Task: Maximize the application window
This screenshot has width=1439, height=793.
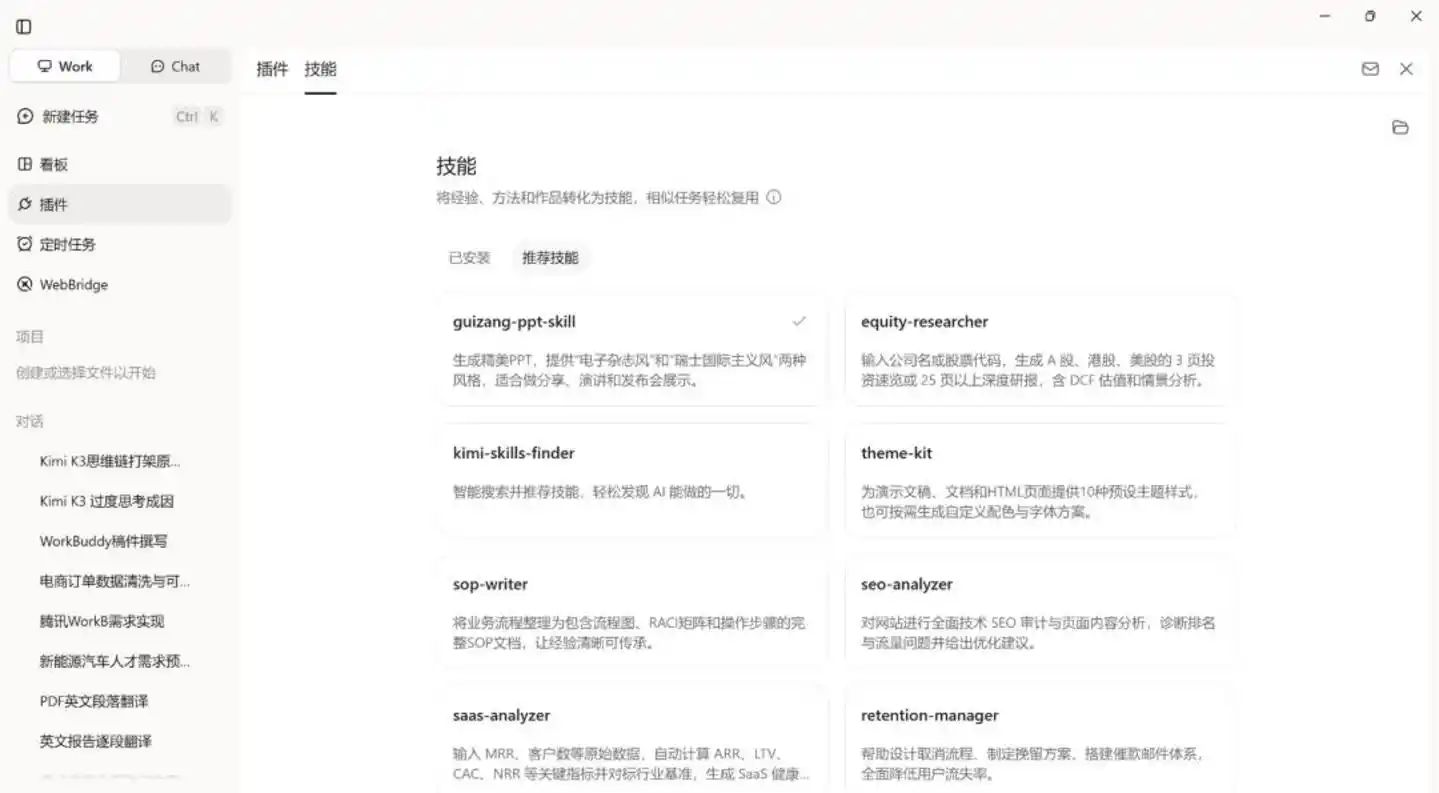Action: pyautogui.click(x=1370, y=16)
